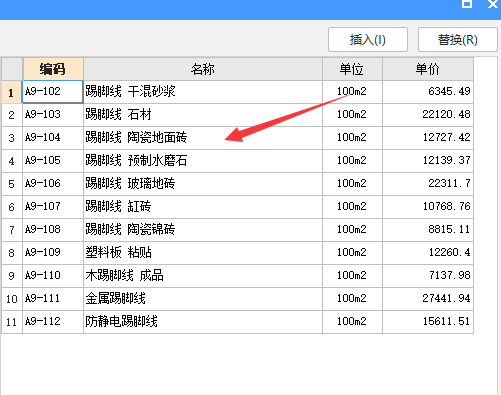This screenshot has height=395, width=501.
Task: Click the price cell 12260.4
Action: (x=428, y=253)
